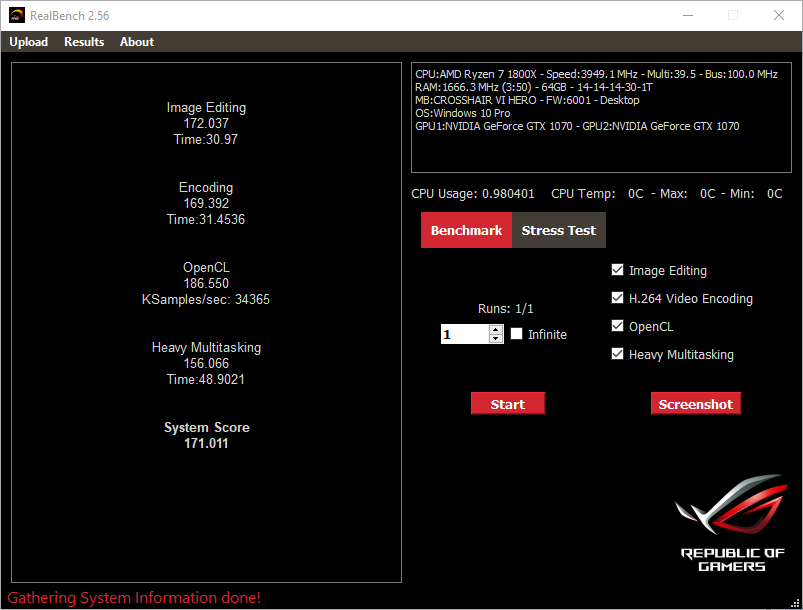Click the System Score value 171.011
The image size is (803, 610).
click(x=206, y=444)
